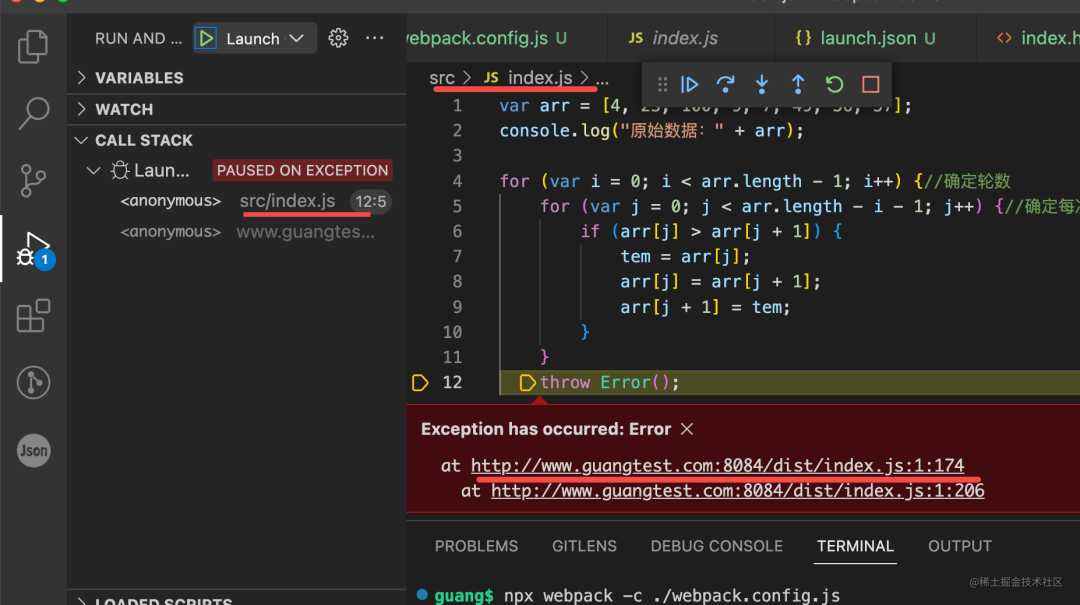Open the TERMINAL panel tab
The height and width of the screenshot is (605, 1080).
[855, 546]
